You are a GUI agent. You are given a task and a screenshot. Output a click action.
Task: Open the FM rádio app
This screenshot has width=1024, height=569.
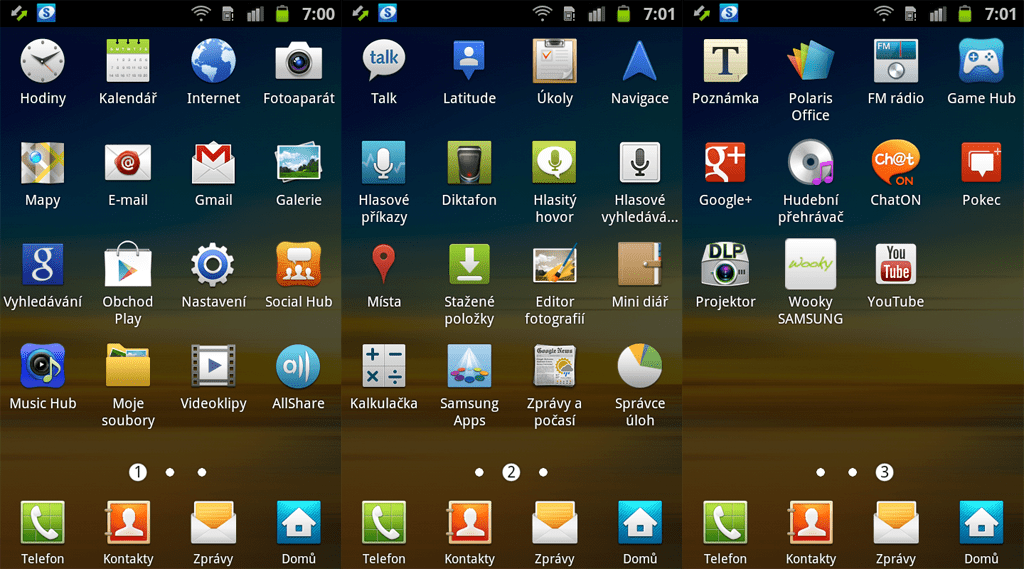[x=896, y=61]
